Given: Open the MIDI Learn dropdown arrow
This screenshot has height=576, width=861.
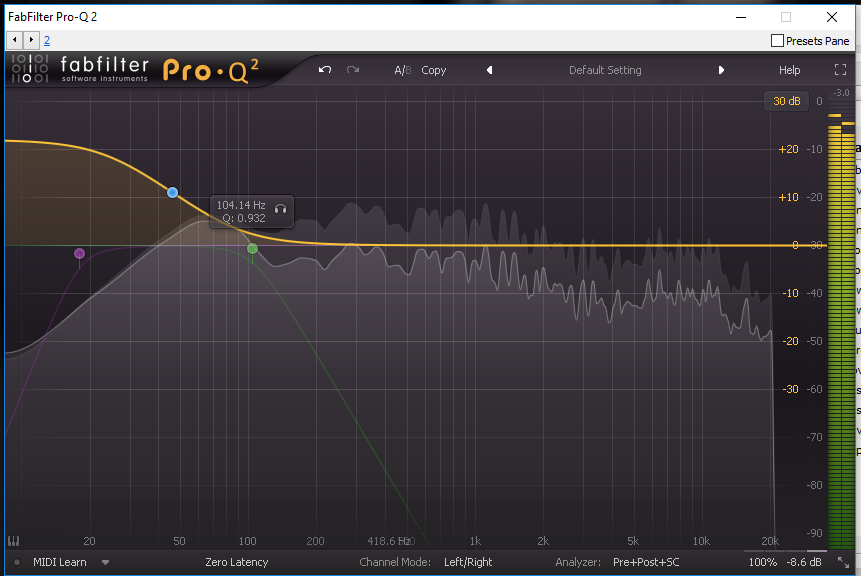Looking at the screenshot, I should pyautogui.click(x=105, y=562).
